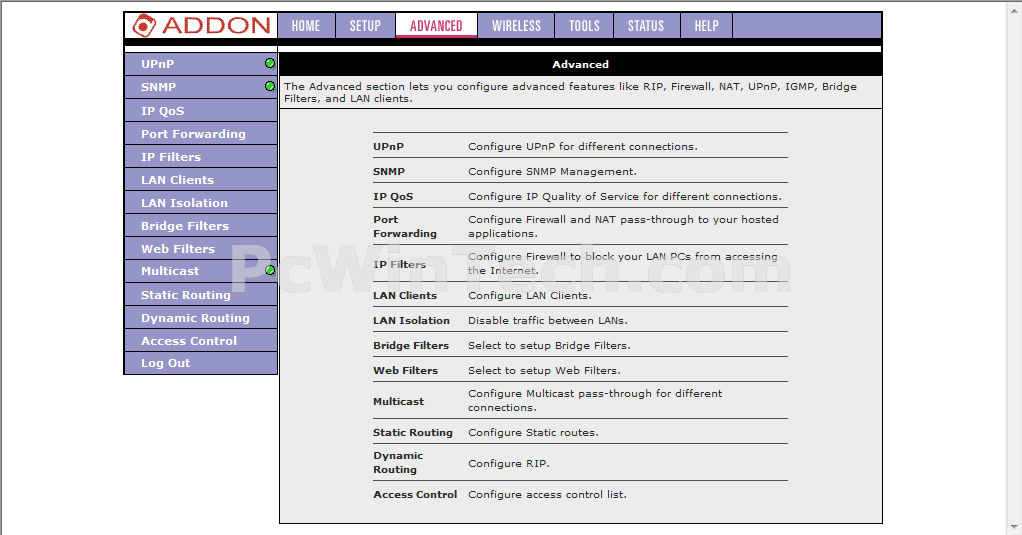Click the green status dot beside SNMP
The image size is (1022, 535).
tap(270, 86)
